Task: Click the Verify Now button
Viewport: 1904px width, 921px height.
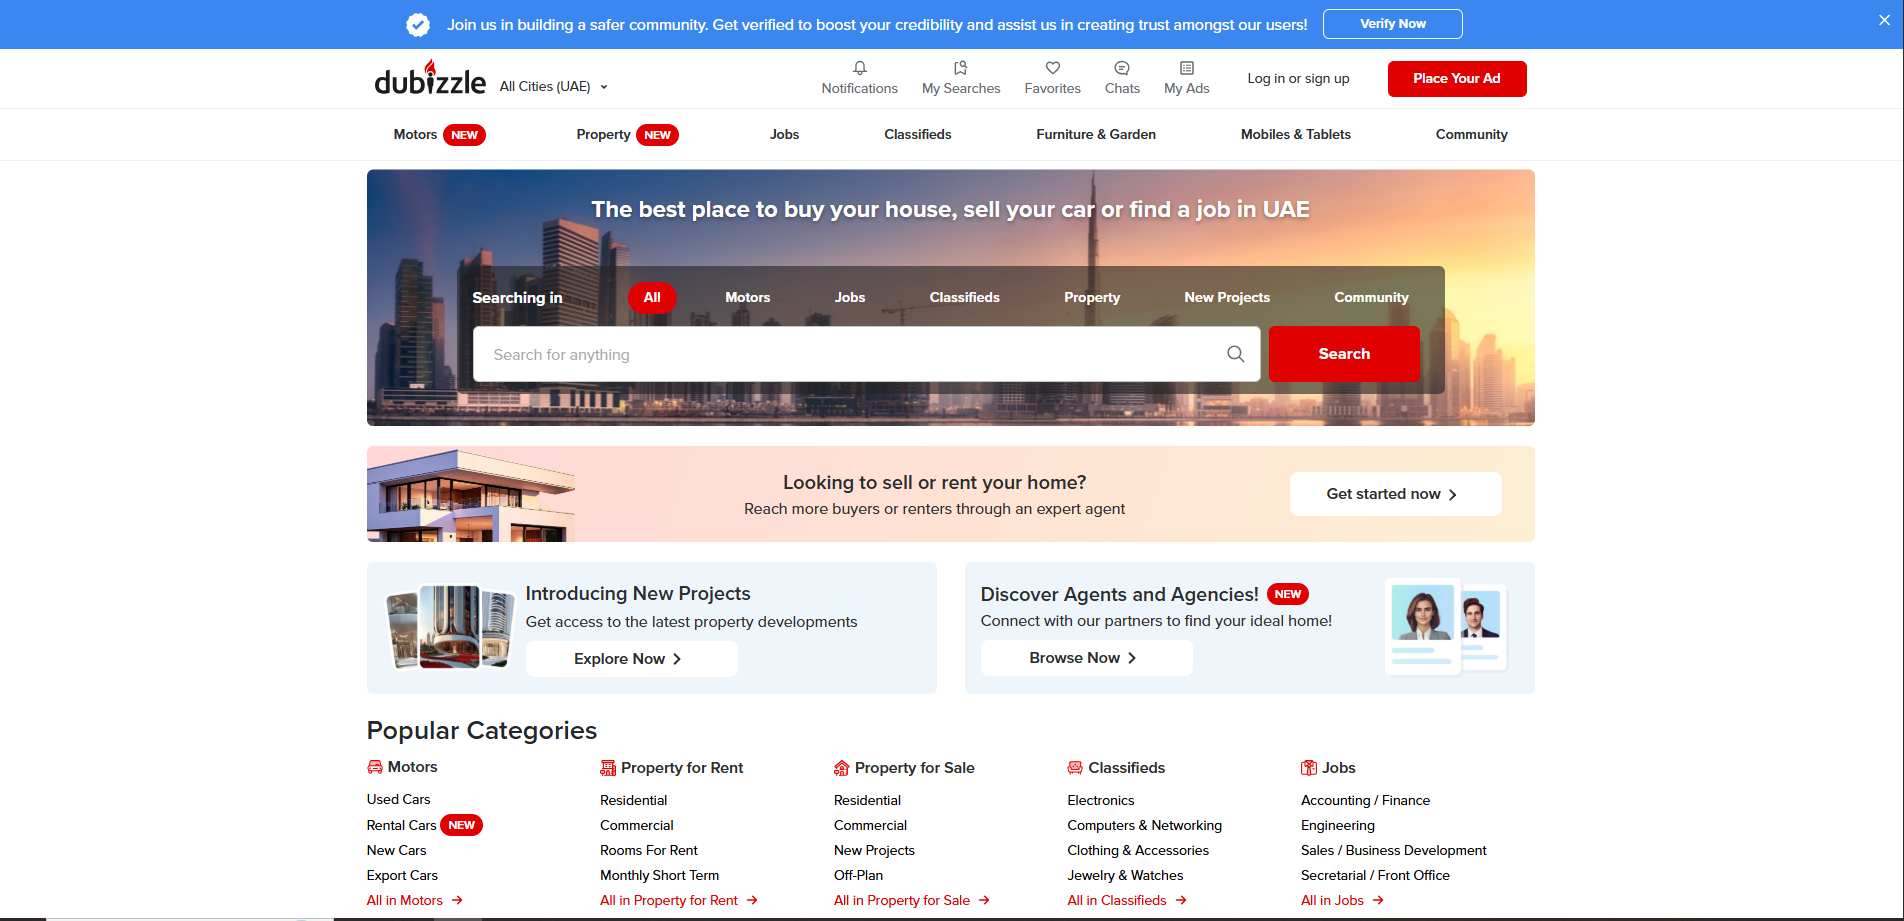Action: 1392,24
